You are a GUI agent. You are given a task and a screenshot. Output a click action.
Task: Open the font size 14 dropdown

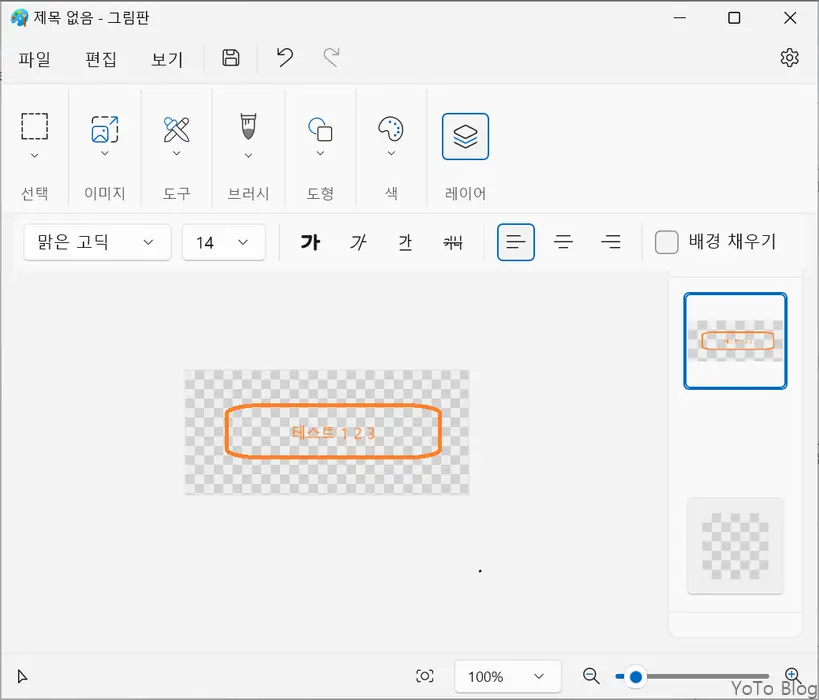point(223,242)
